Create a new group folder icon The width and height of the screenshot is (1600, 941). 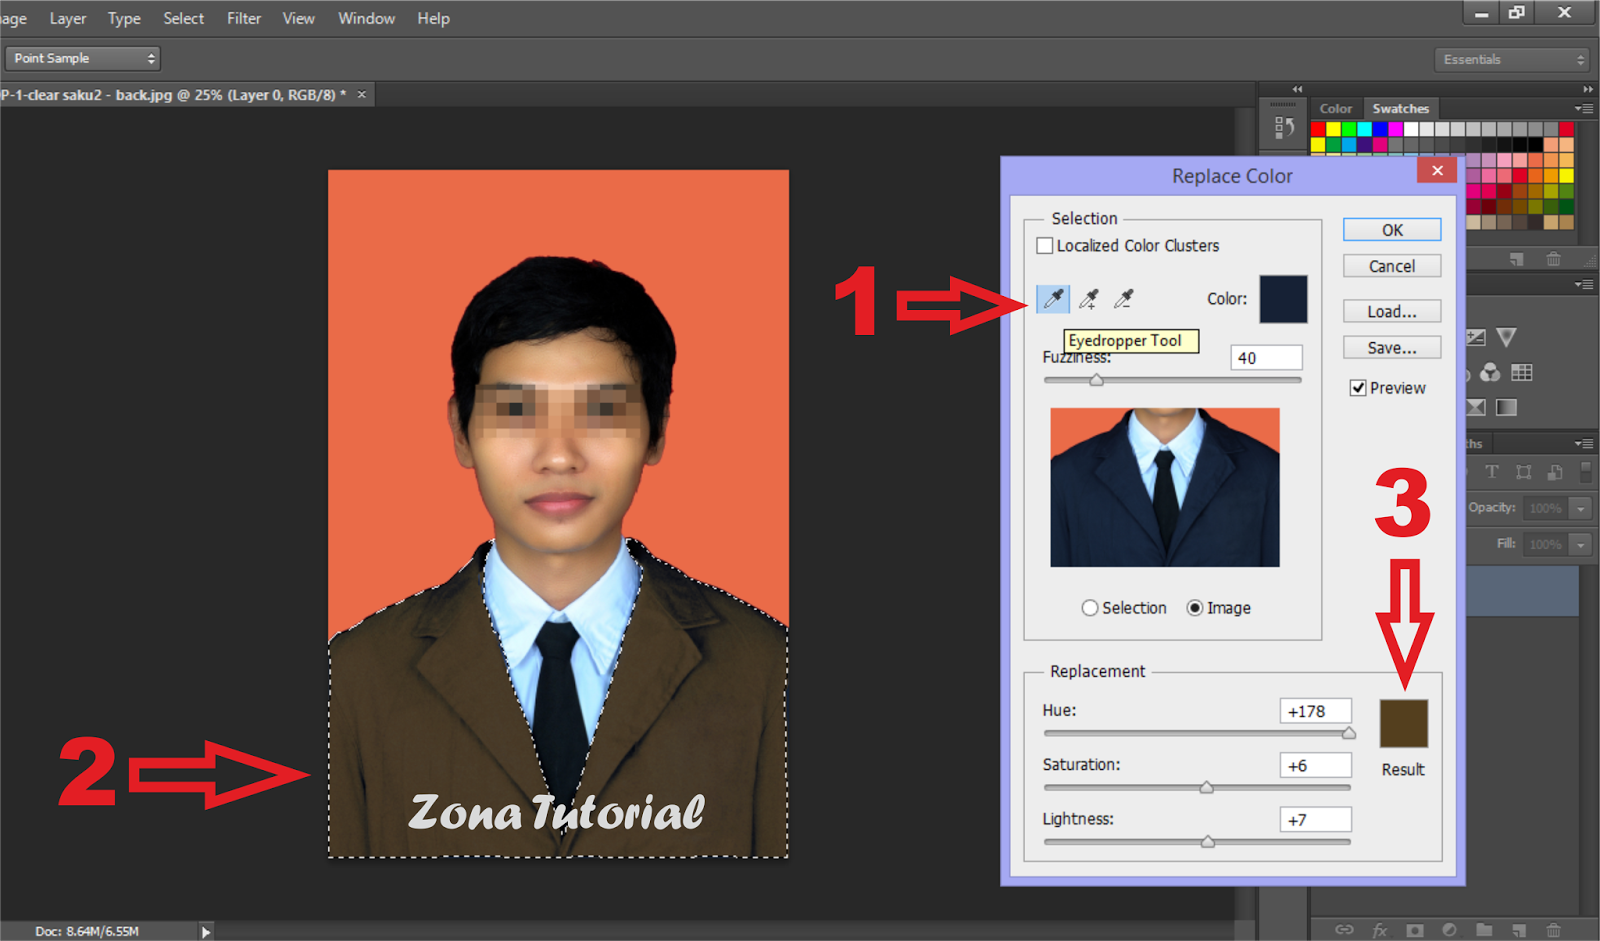click(x=1484, y=930)
